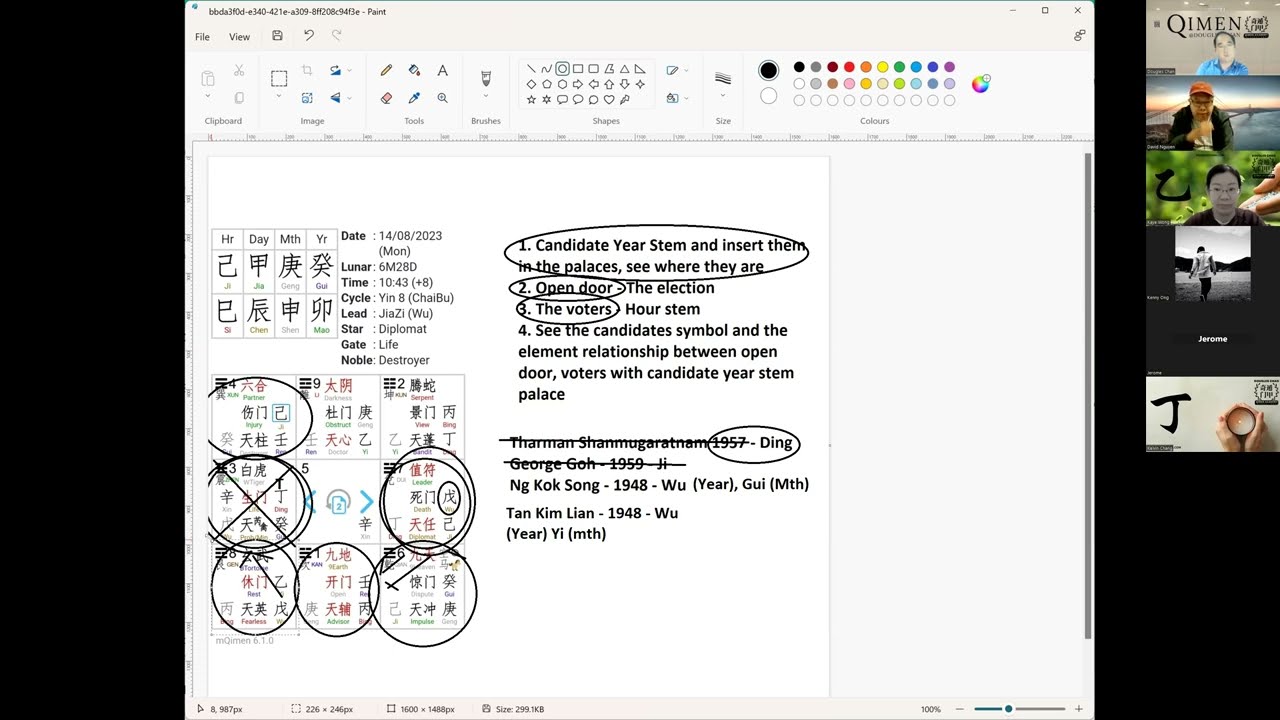Click the 'Ng Kok Song - 1948 - Wu' text

tap(598, 485)
